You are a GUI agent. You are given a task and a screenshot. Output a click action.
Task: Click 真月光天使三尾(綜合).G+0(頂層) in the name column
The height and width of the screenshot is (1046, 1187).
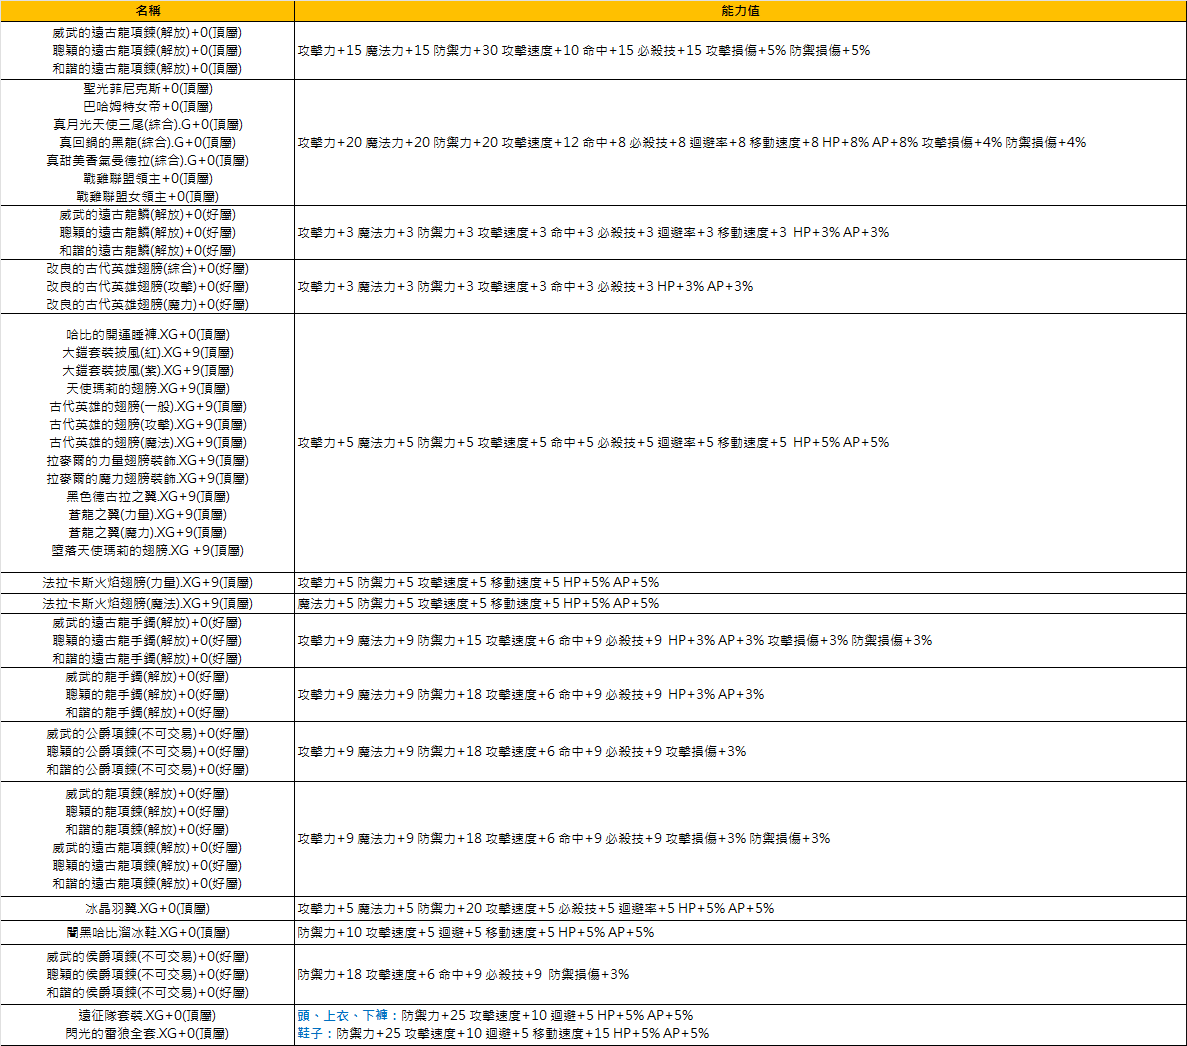click(x=147, y=124)
